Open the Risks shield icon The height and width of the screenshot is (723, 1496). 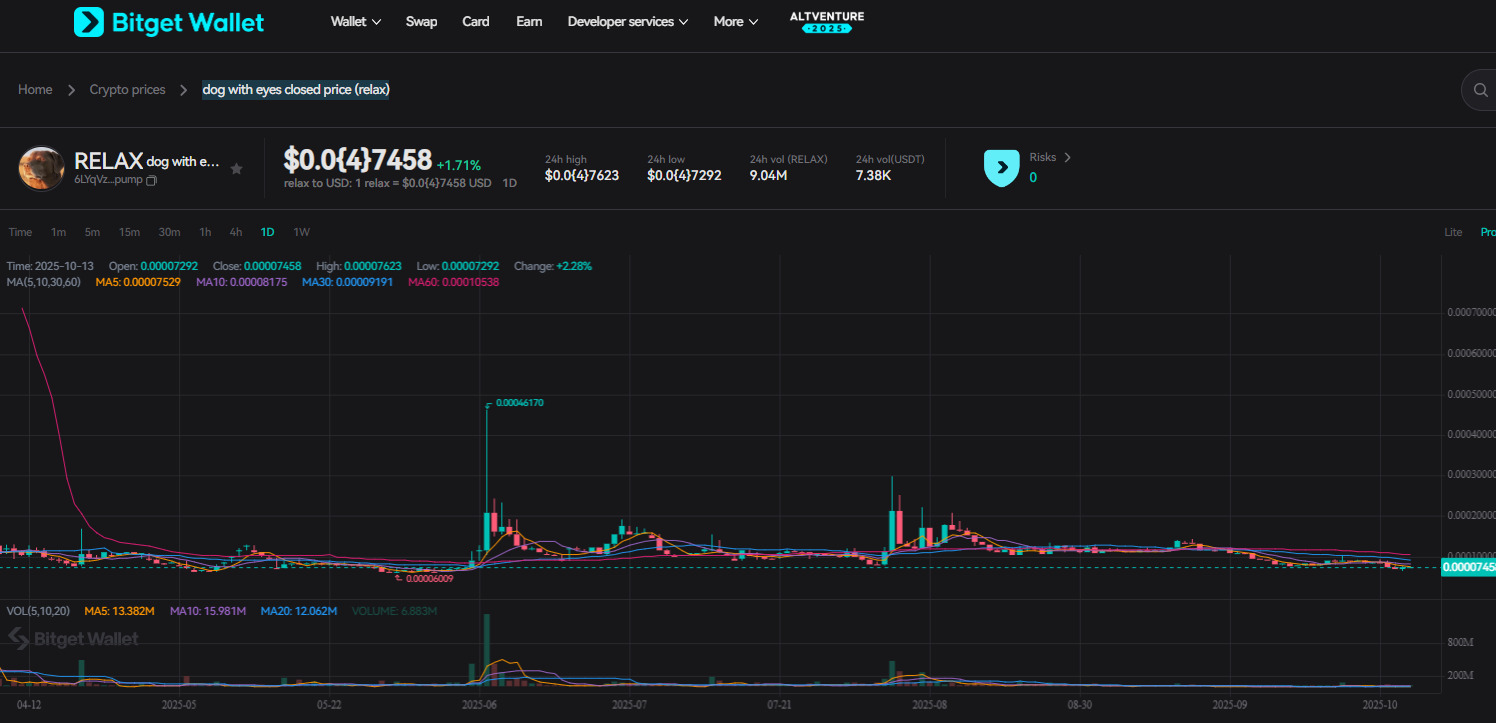point(1001,168)
